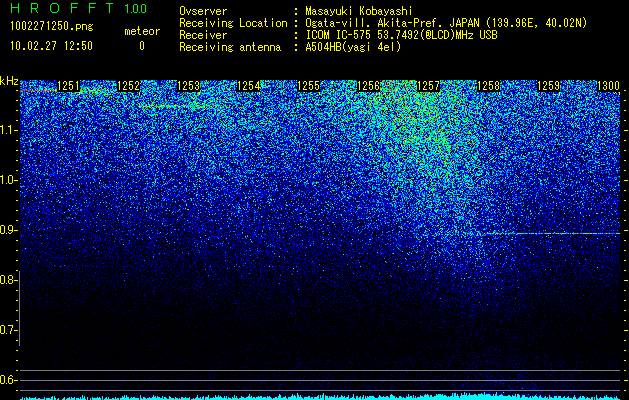Viewport: 629px width, 400px height.
Task: Click the 0.7 frequency axis label
Action: point(8,330)
